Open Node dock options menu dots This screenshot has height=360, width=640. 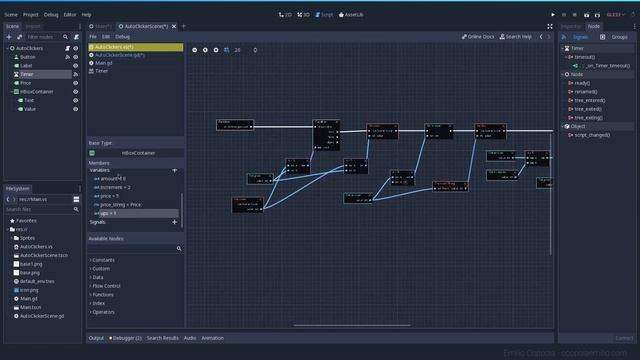[x=634, y=27]
